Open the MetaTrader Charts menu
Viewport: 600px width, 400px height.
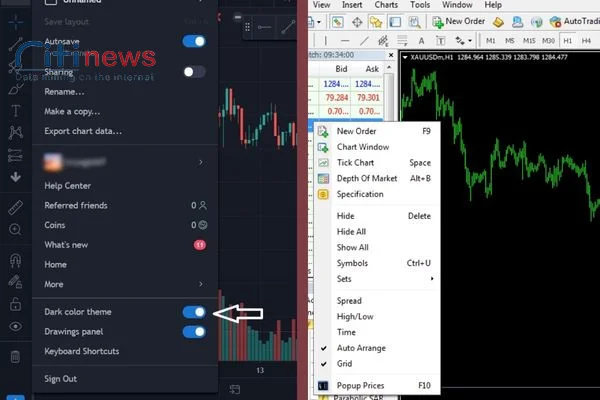coord(386,5)
